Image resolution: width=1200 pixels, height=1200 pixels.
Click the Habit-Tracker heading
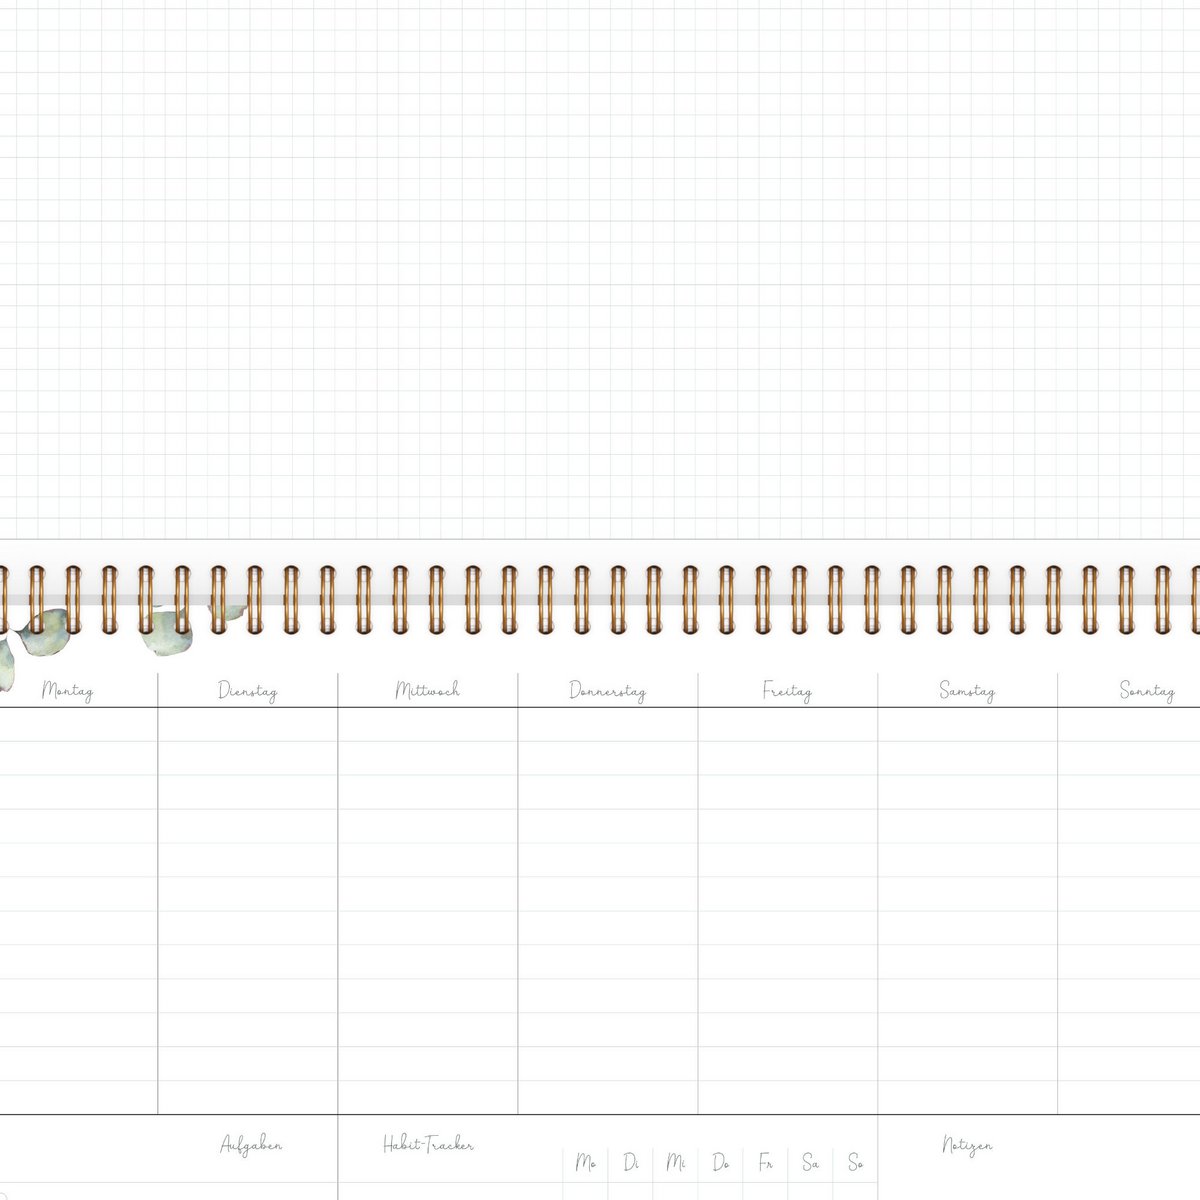(428, 1144)
